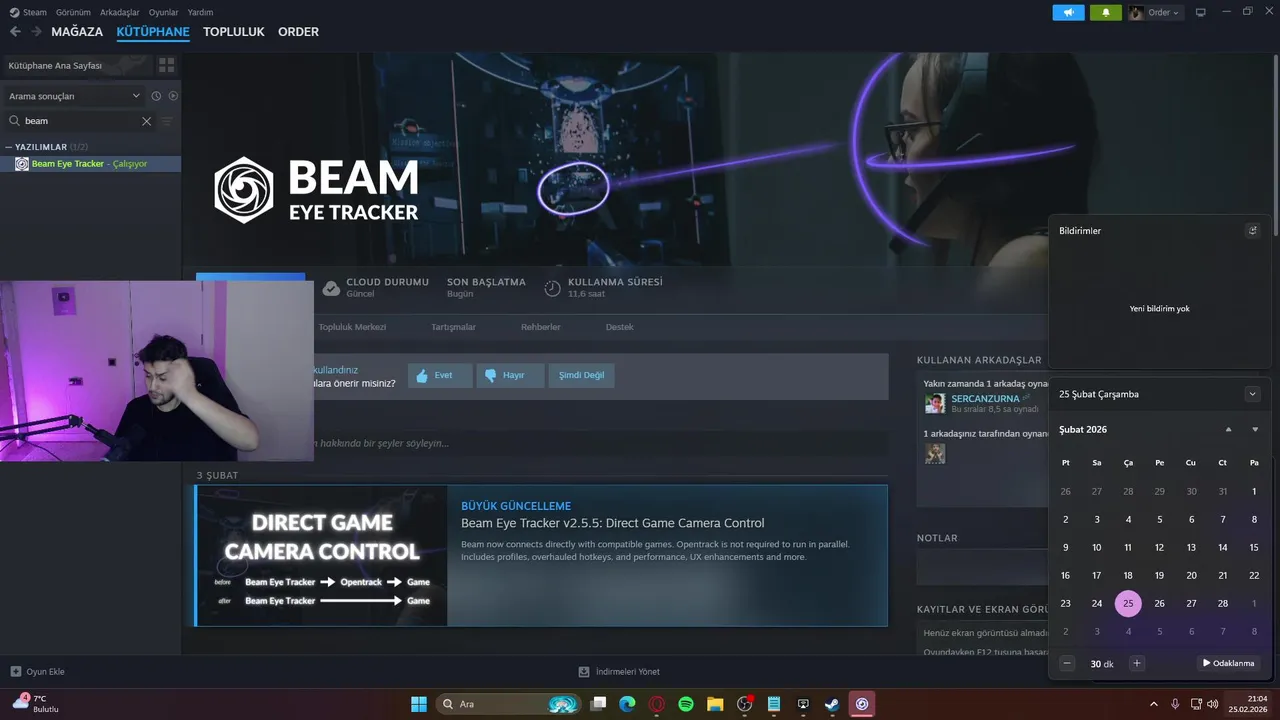Open Windows Start menu
This screenshot has height=720, width=1280.
(419, 704)
